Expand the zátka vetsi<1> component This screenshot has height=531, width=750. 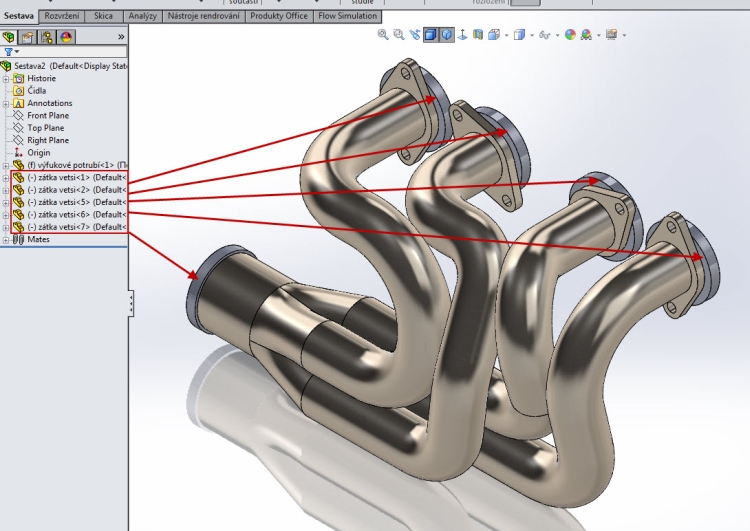tap(6, 177)
